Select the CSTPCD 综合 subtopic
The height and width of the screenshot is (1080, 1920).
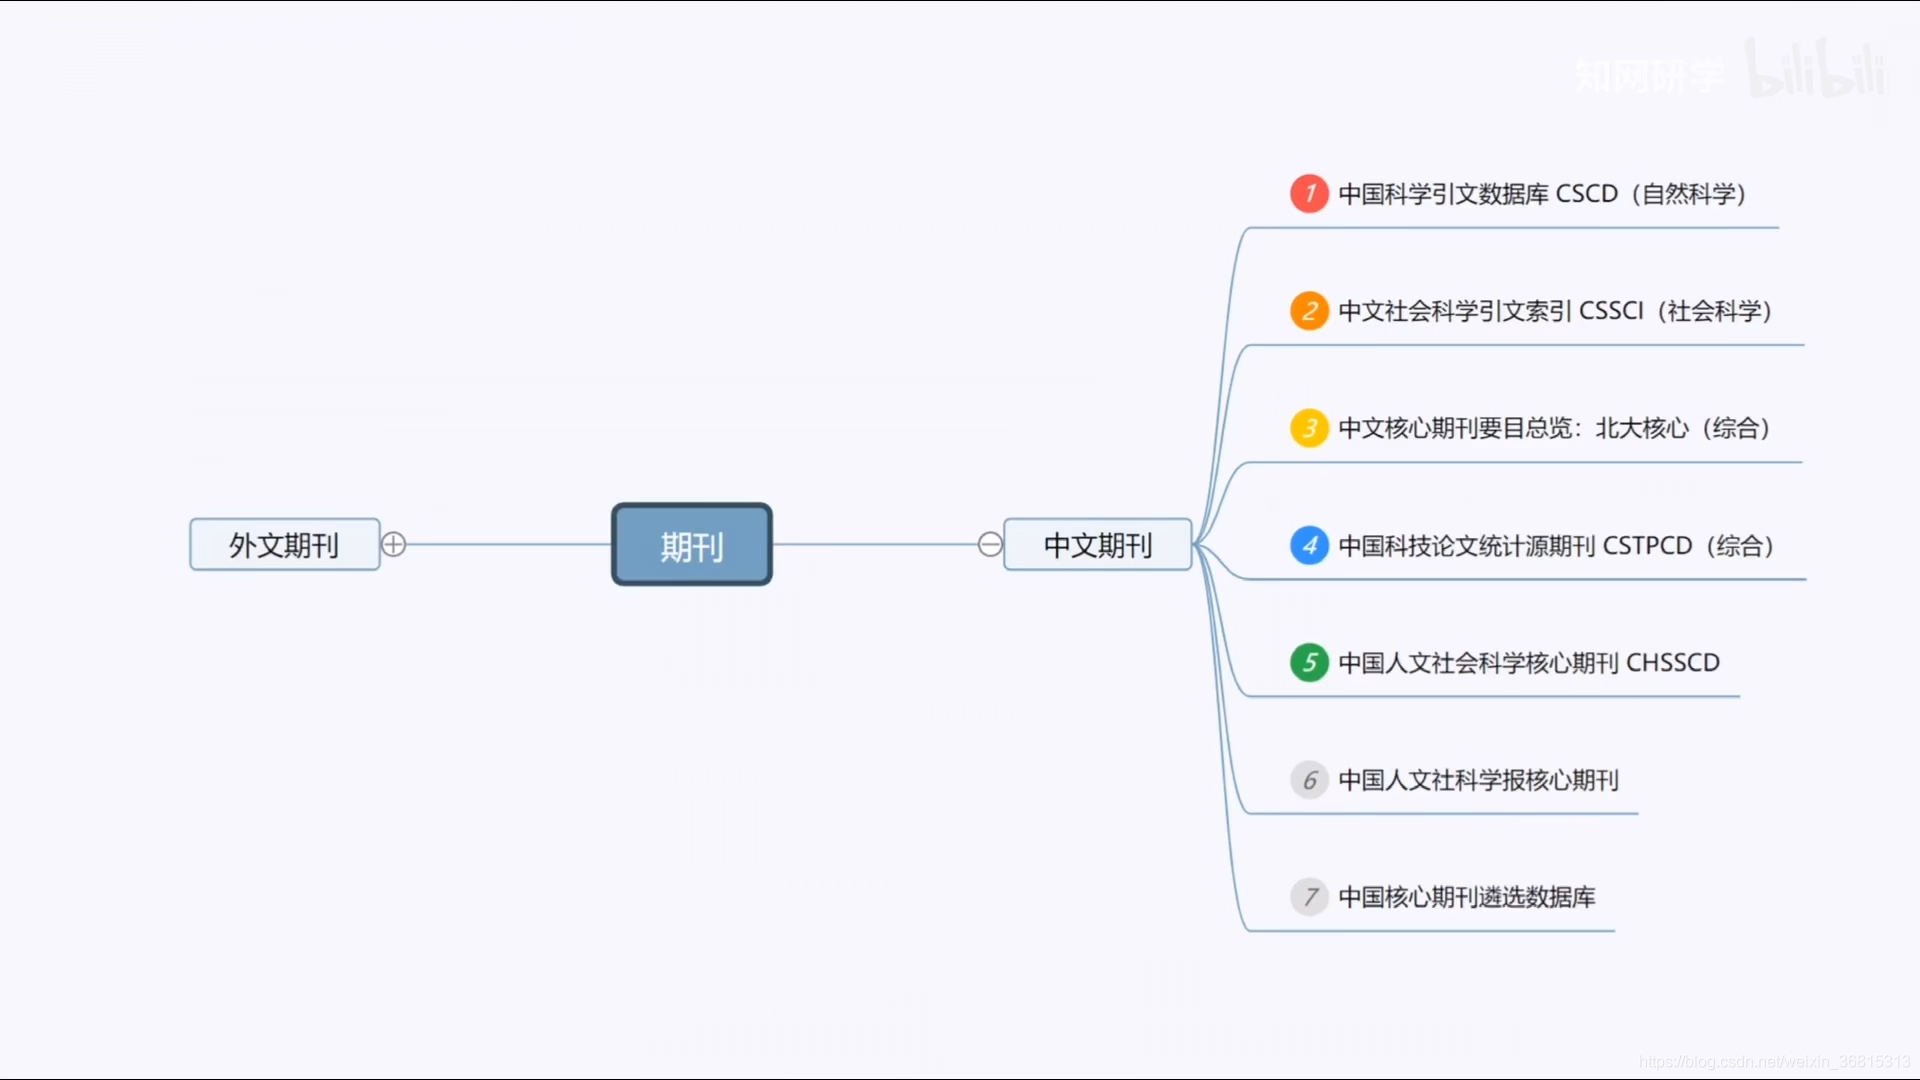click(x=1555, y=546)
